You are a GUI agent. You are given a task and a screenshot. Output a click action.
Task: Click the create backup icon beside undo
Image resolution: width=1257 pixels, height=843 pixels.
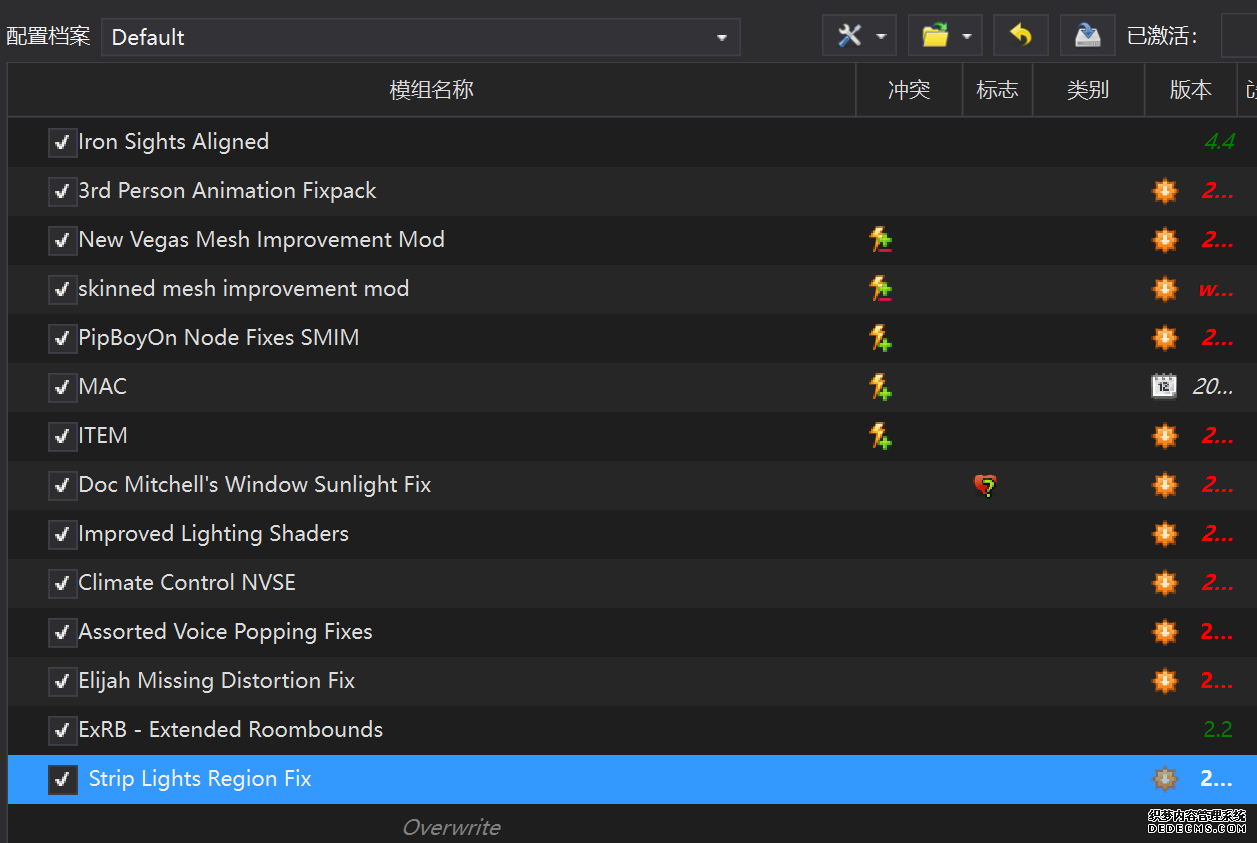(1087, 37)
